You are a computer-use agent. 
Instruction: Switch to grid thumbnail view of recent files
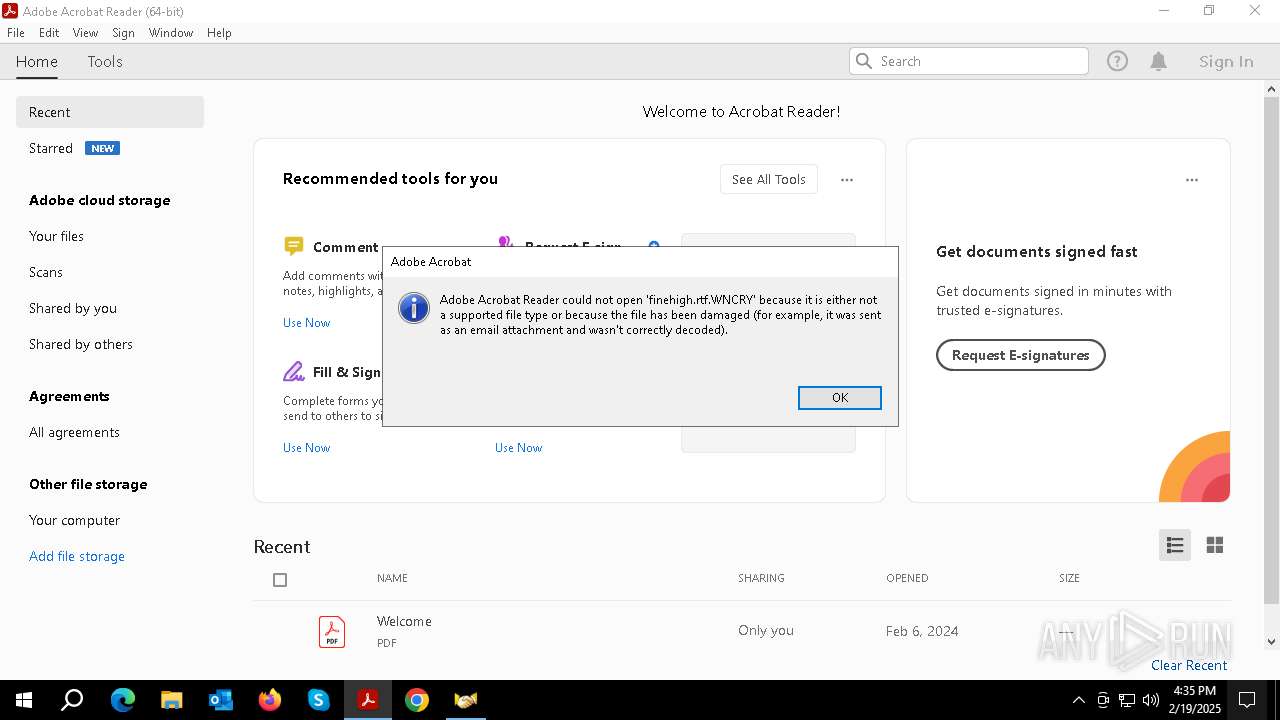[1215, 545]
